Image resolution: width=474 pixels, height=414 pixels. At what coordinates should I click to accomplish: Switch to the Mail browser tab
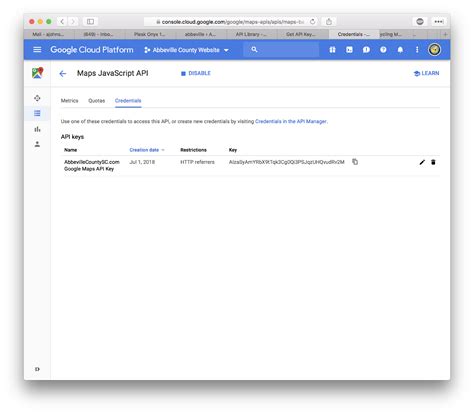(49, 34)
